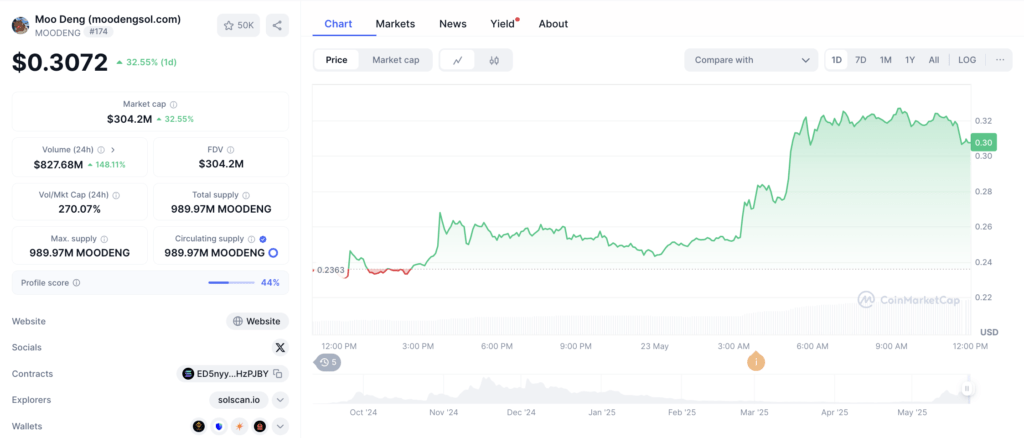Select the 7D time range
Image resolution: width=1024 pixels, height=438 pixels.
coord(861,60)
